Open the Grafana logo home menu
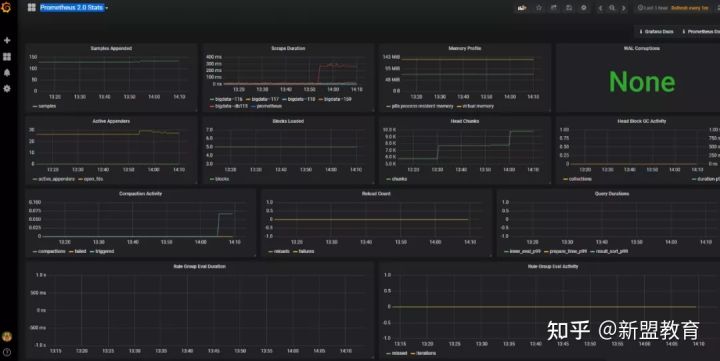The image size is (720, 361). [6, 7]
